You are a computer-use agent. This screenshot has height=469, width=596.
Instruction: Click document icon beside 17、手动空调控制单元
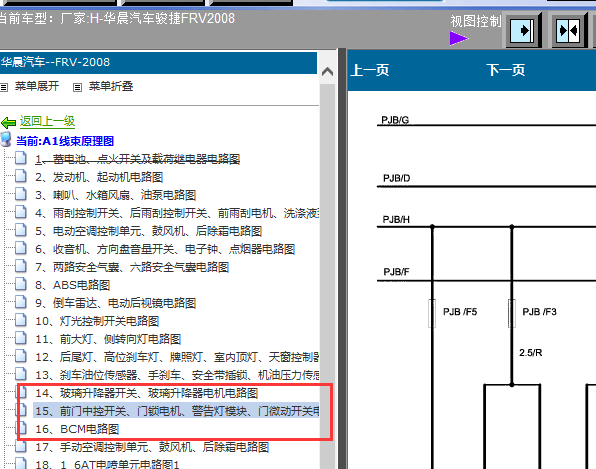[x=21, y=446]
